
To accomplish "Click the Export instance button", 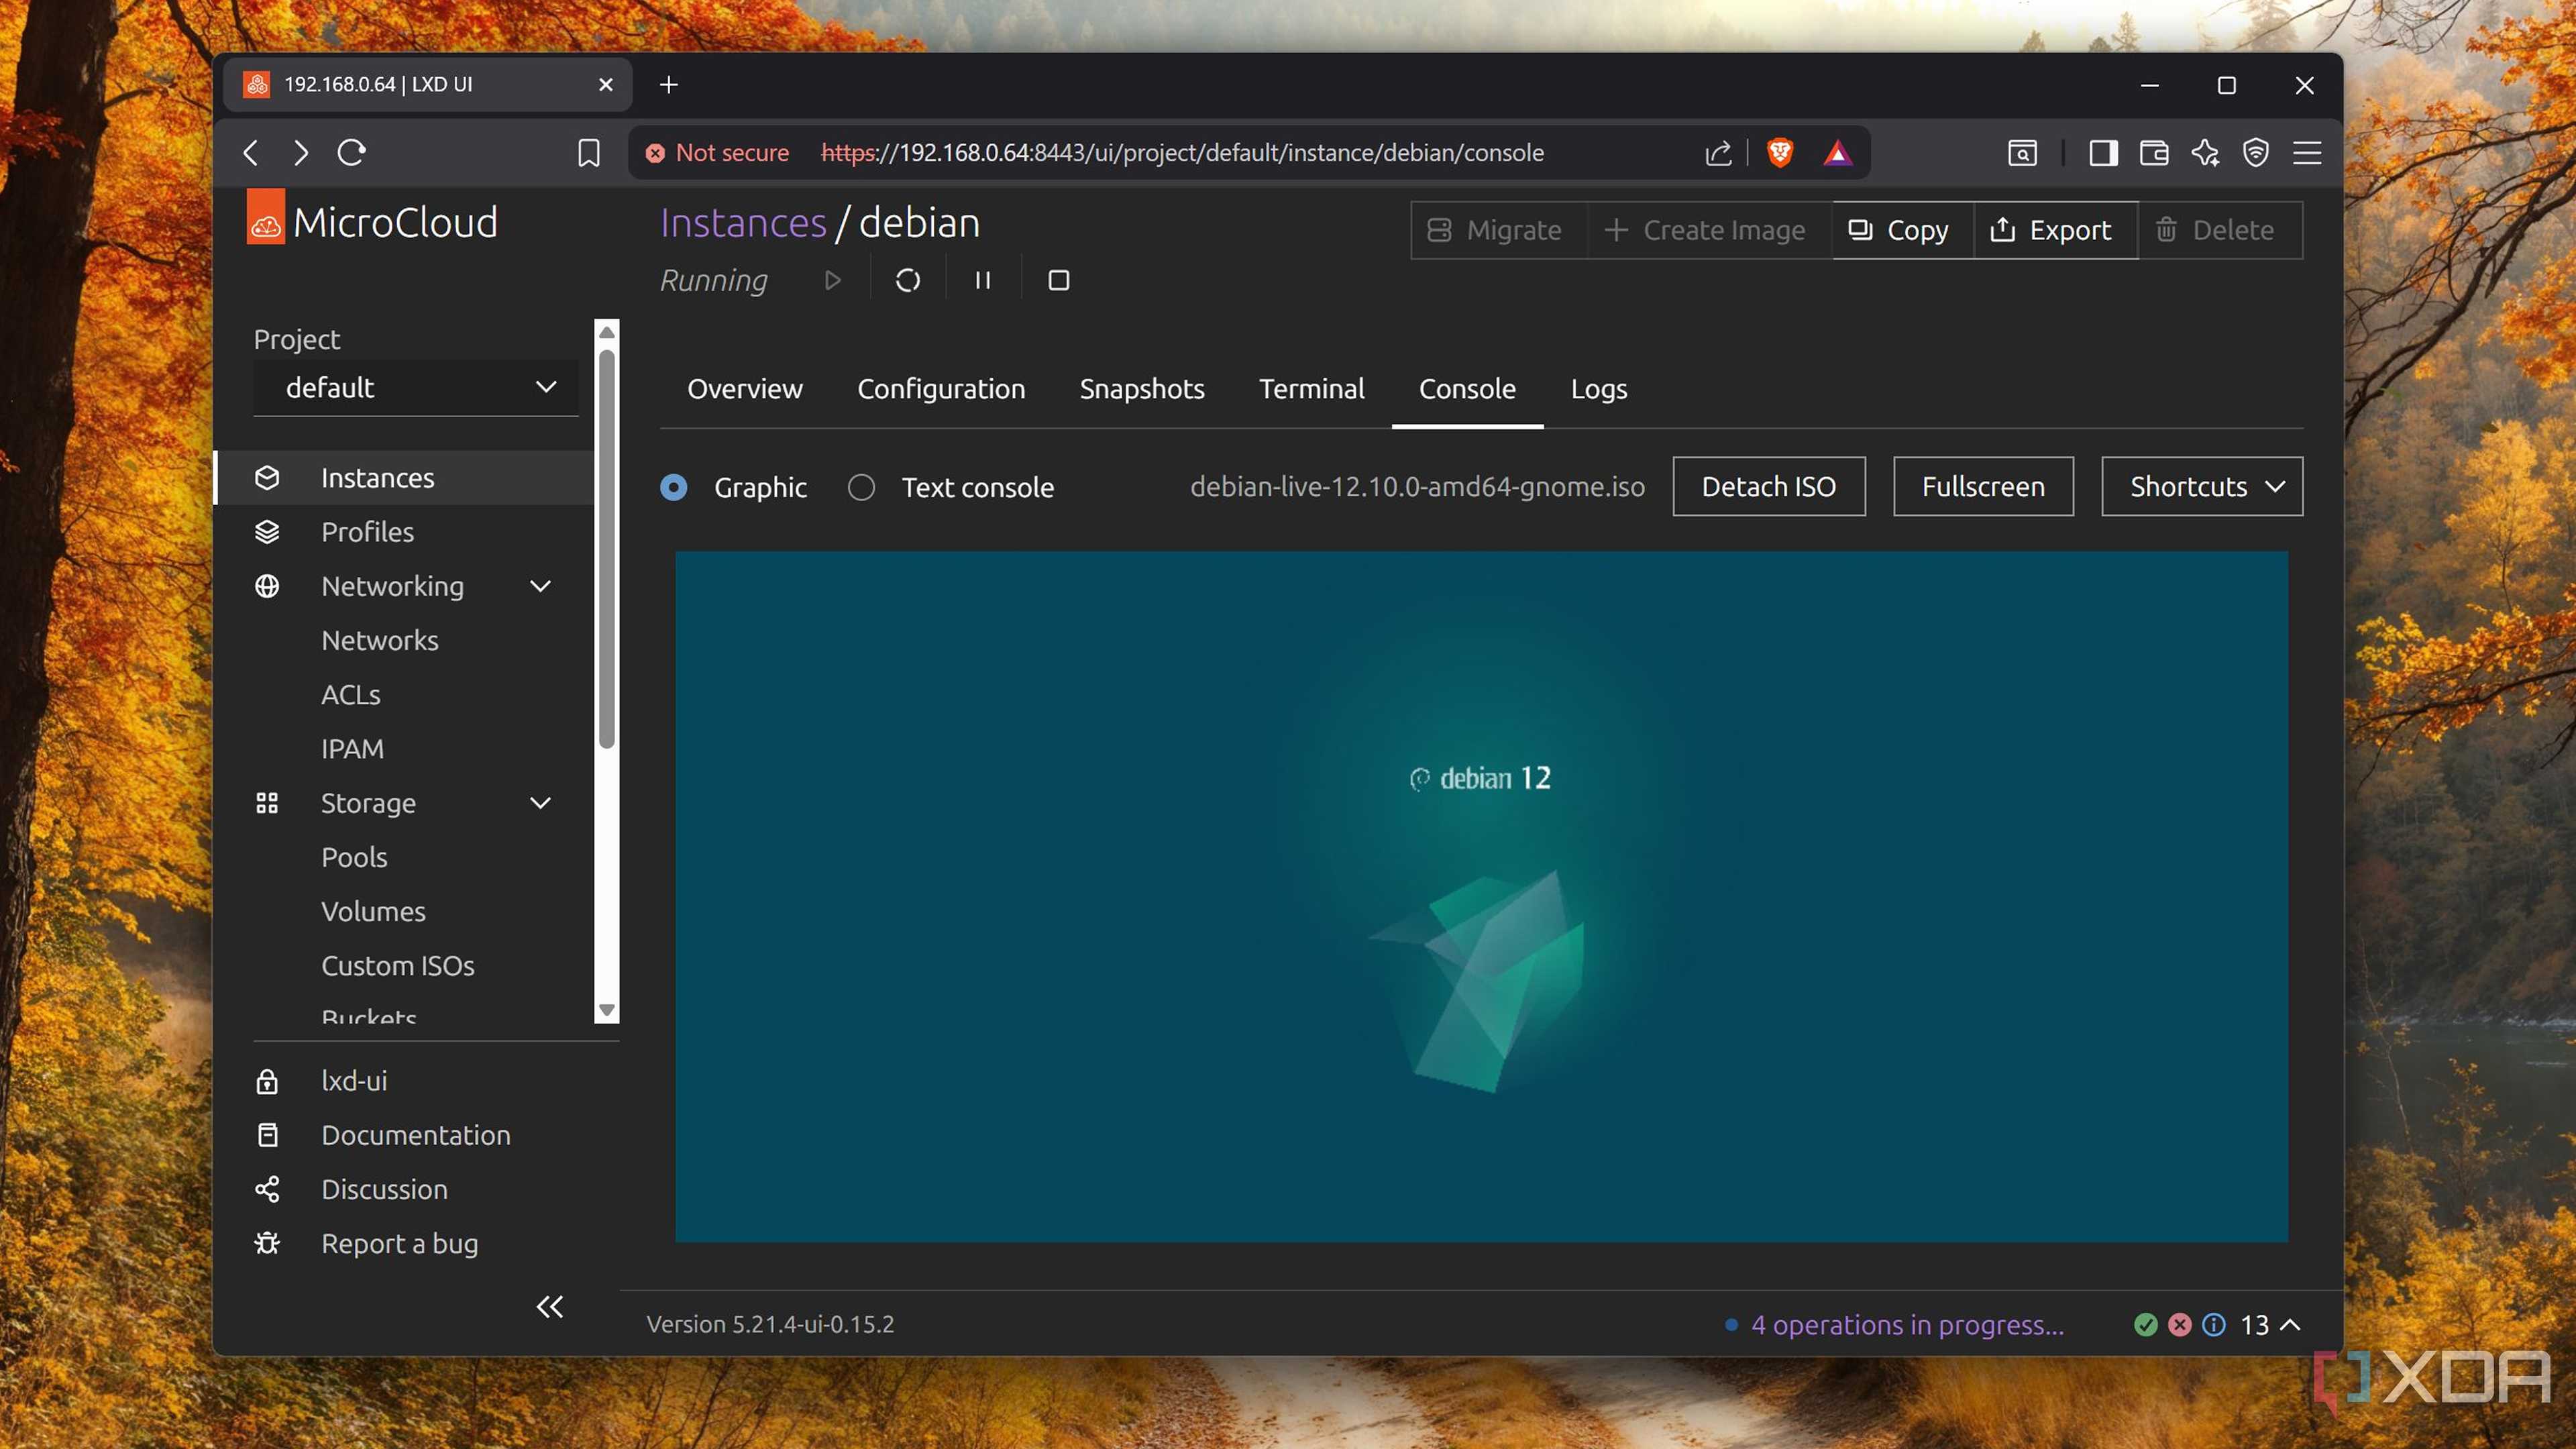I will point(2055,230).
